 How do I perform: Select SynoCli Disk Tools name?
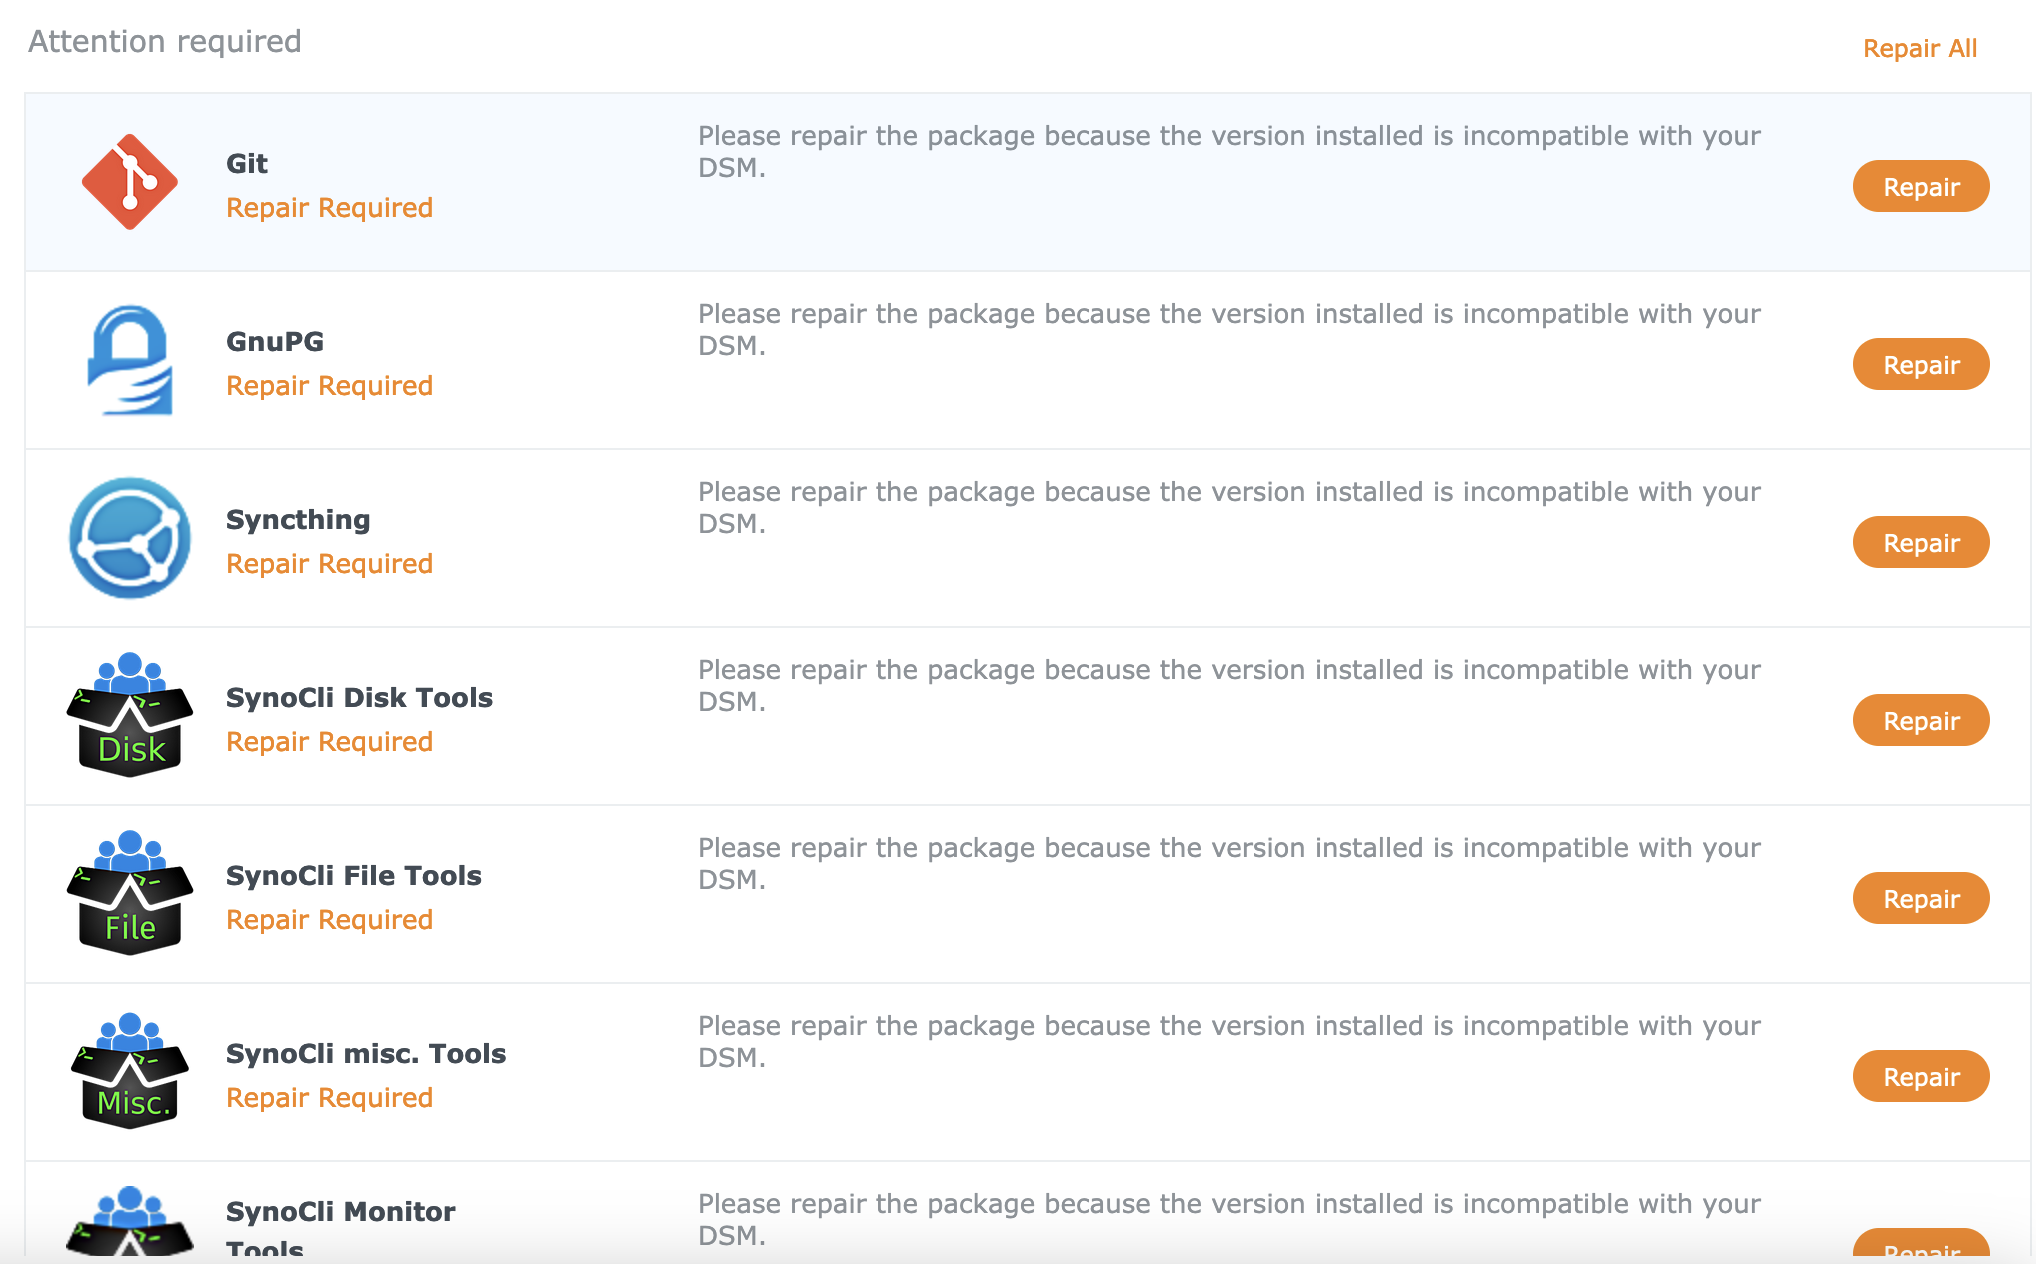tap(359, 697)
